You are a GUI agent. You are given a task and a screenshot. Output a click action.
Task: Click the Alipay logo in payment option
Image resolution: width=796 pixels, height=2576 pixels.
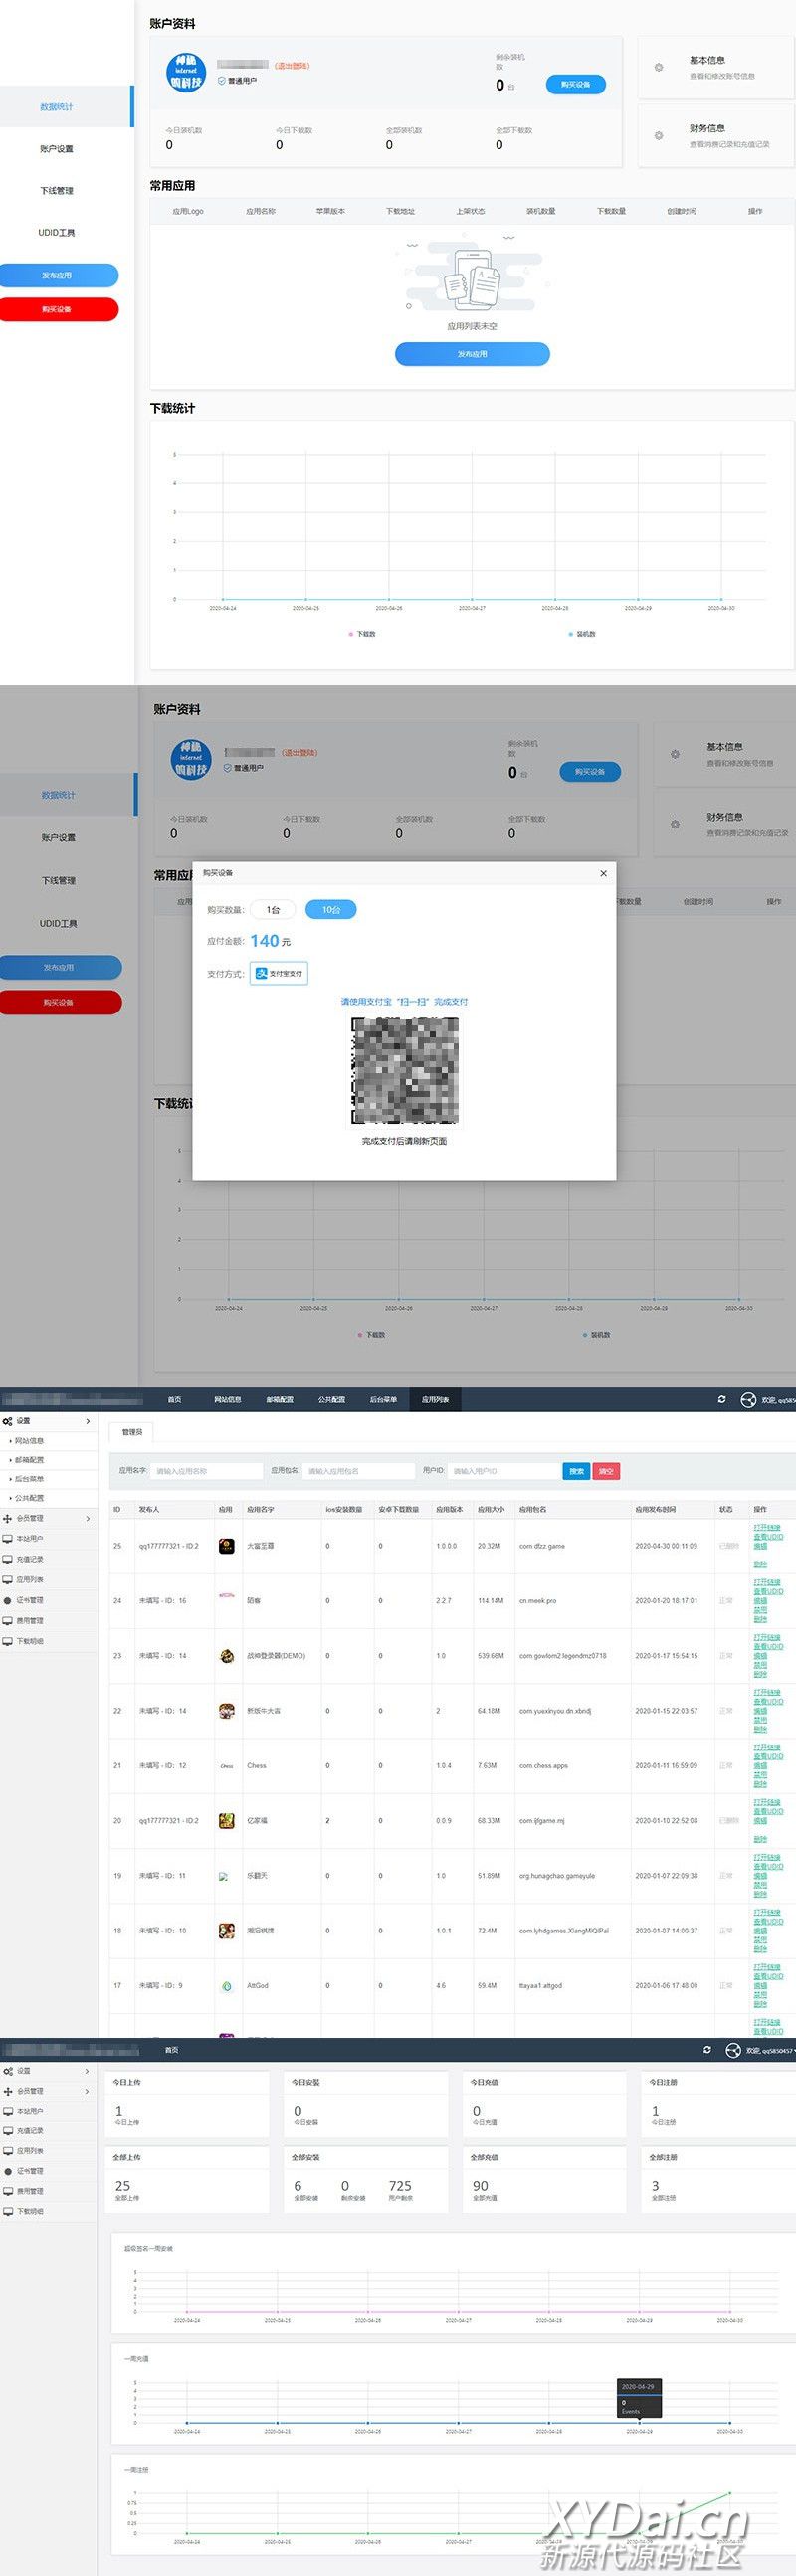(x=261, y=973)
